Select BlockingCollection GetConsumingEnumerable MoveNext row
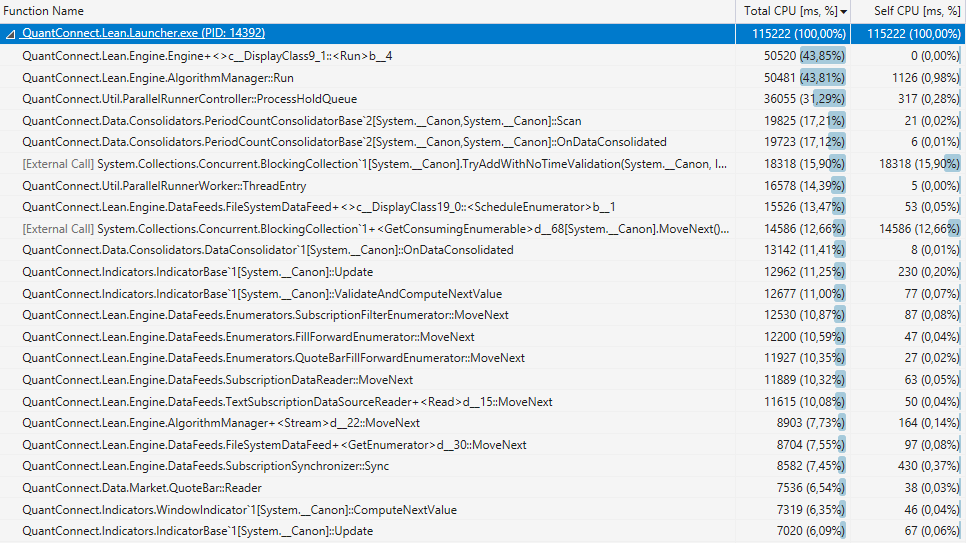Image resolution: width=966 pixels, height=543 pixels. tap(483, 229)
